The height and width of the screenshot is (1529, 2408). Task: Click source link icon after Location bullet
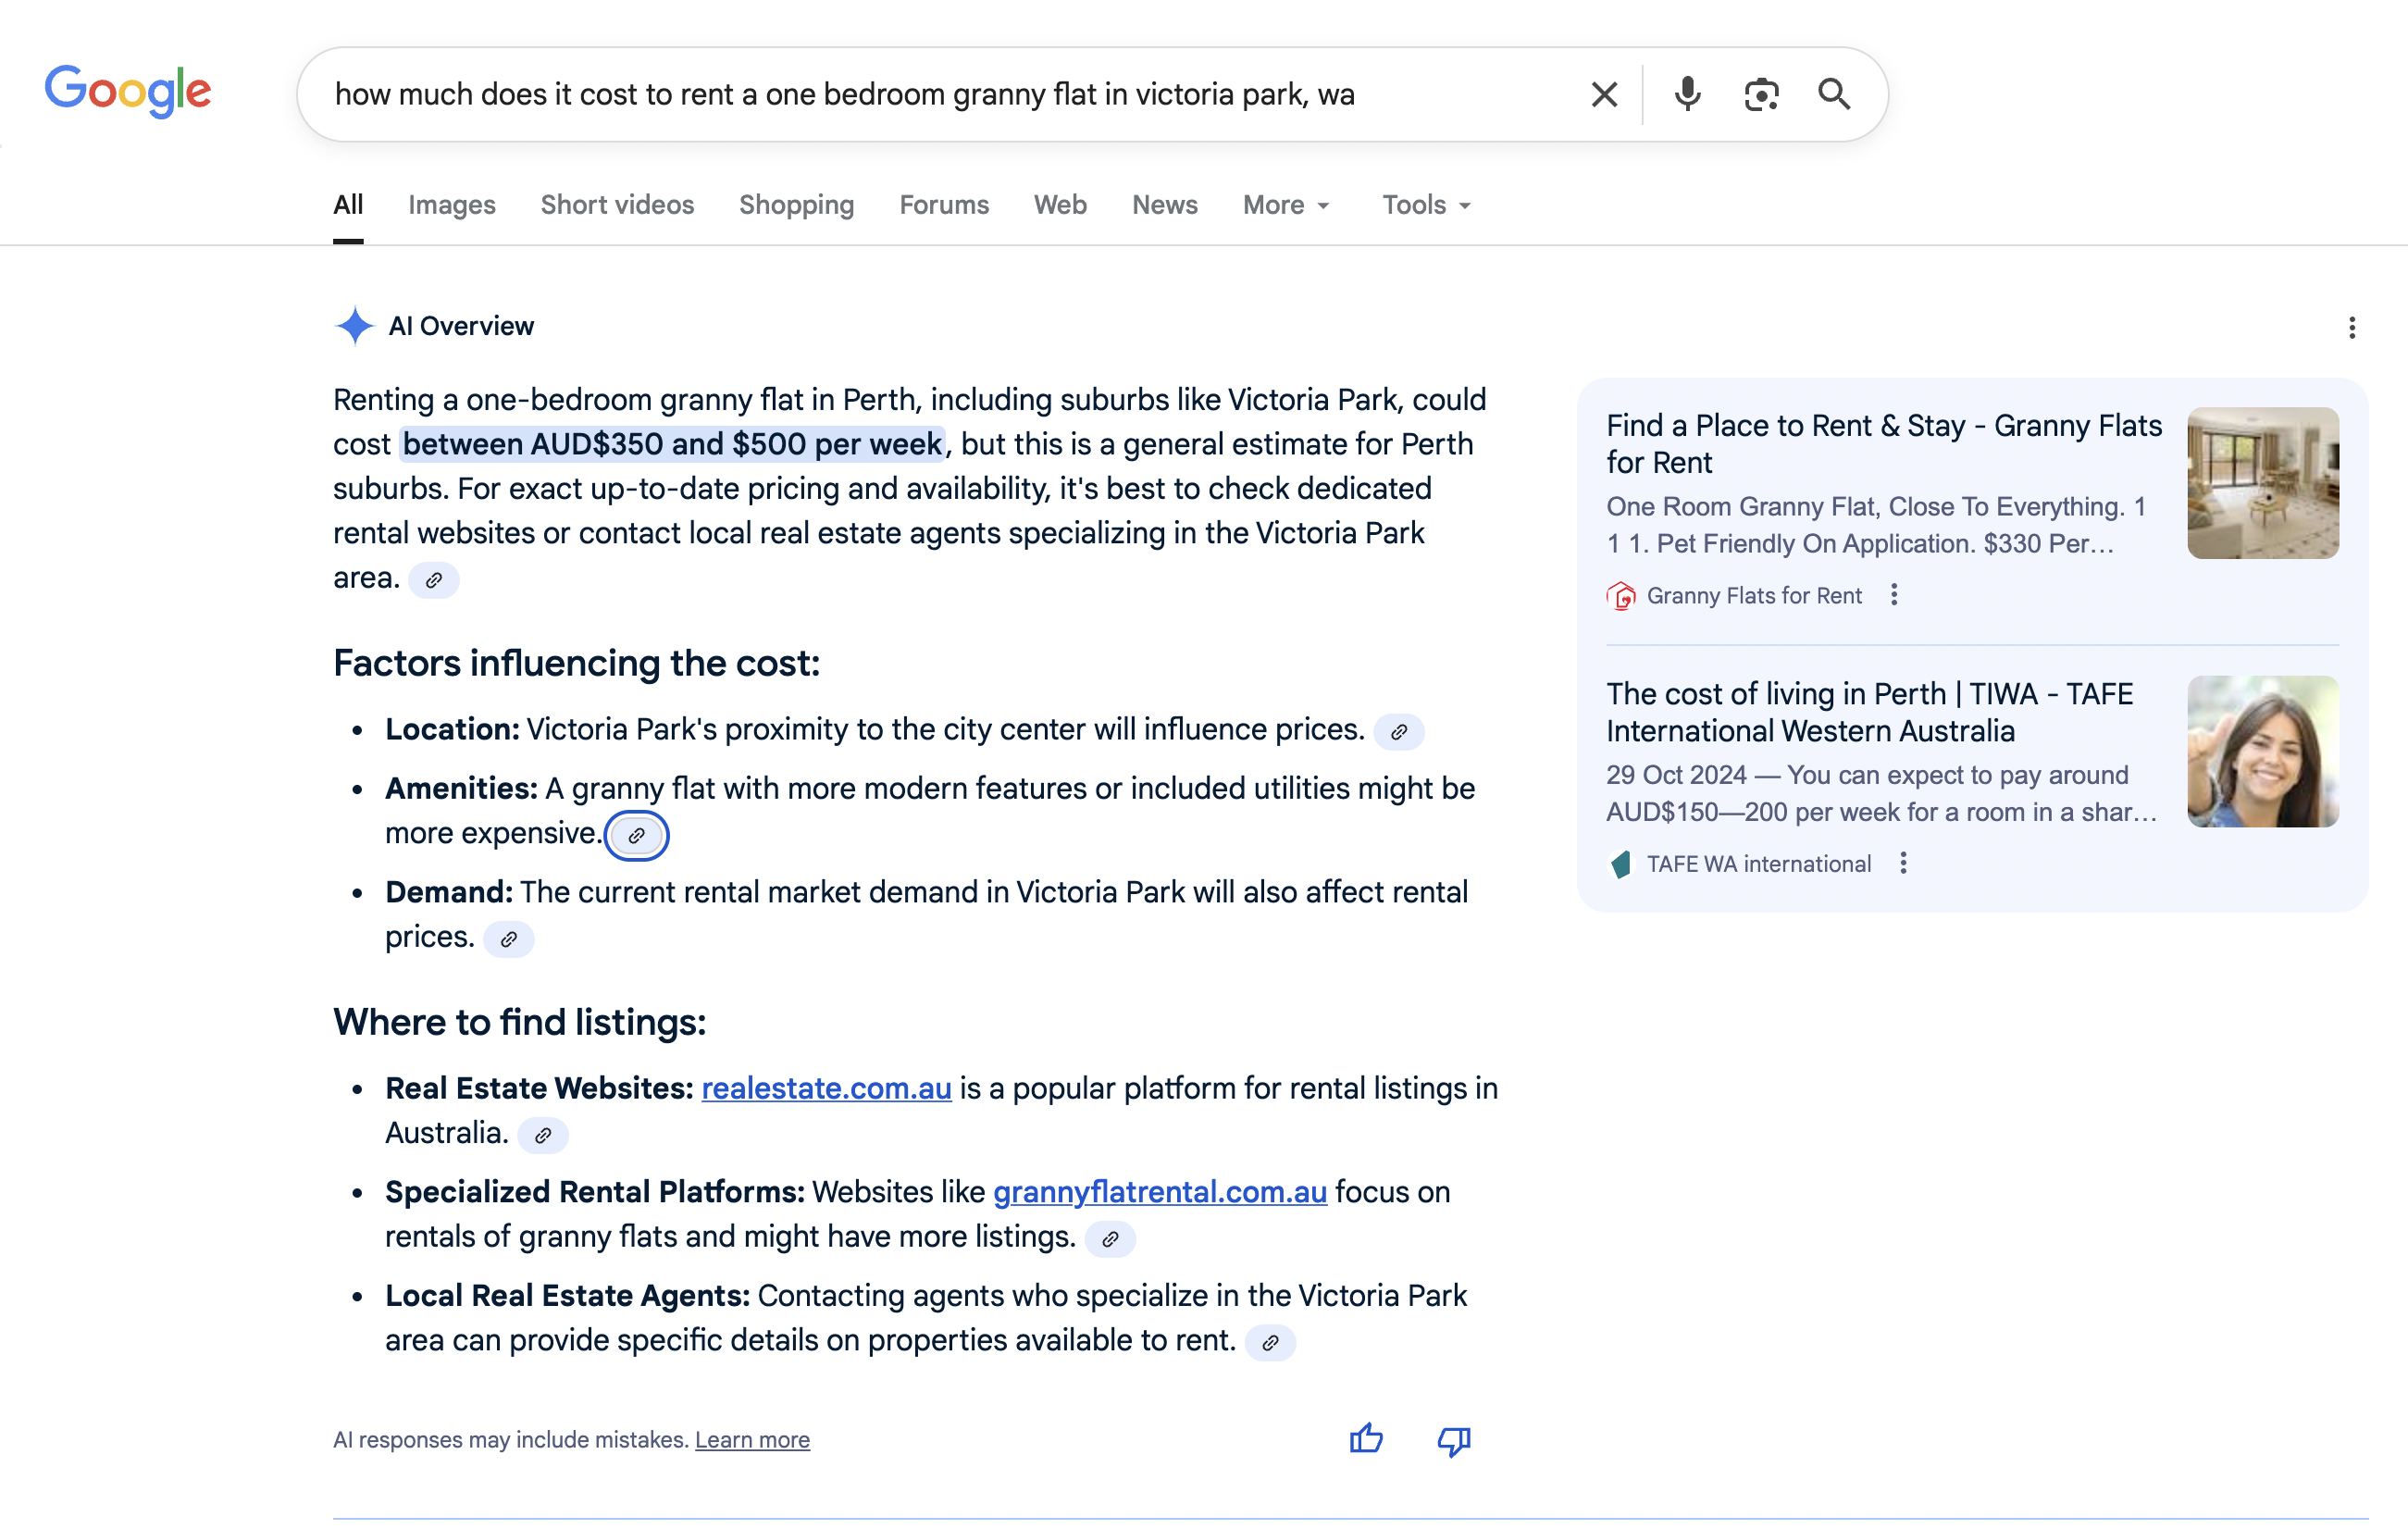[1399, 732]
